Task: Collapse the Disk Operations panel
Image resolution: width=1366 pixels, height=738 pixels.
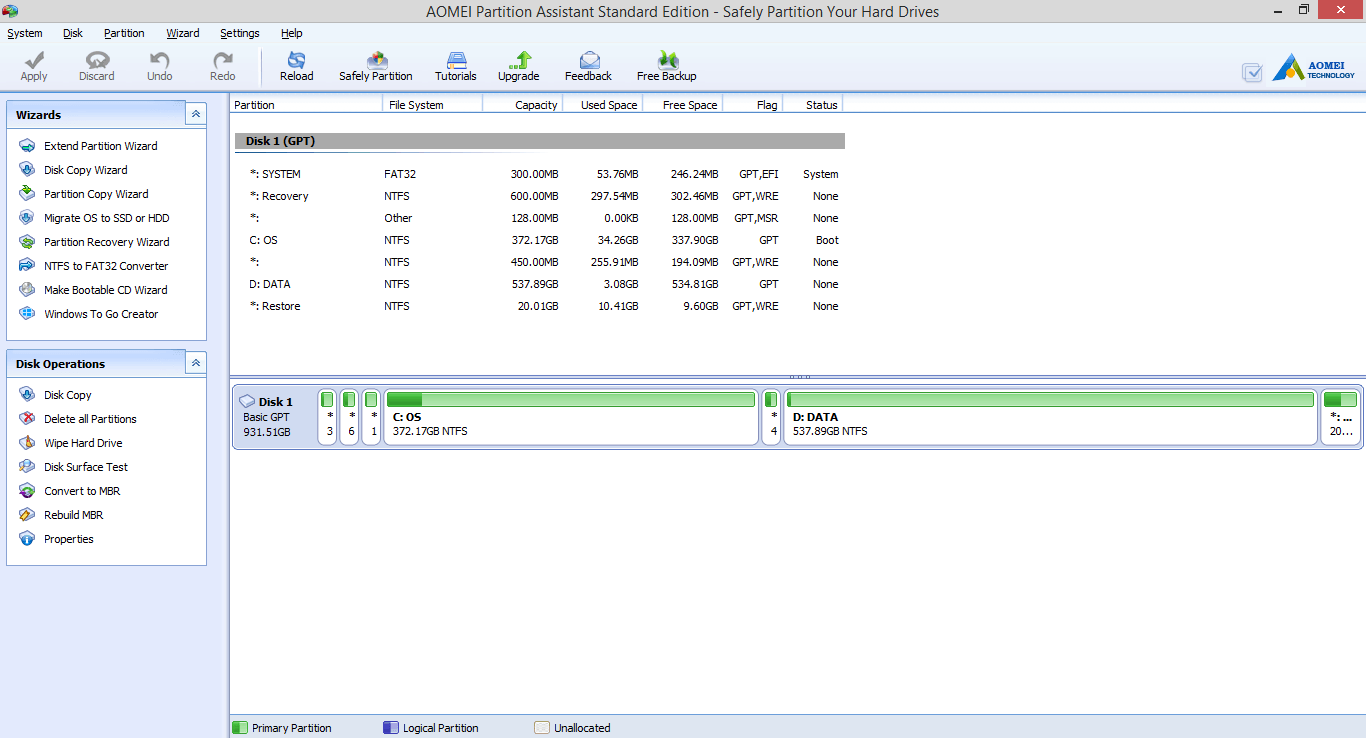Action: [196, 363]
